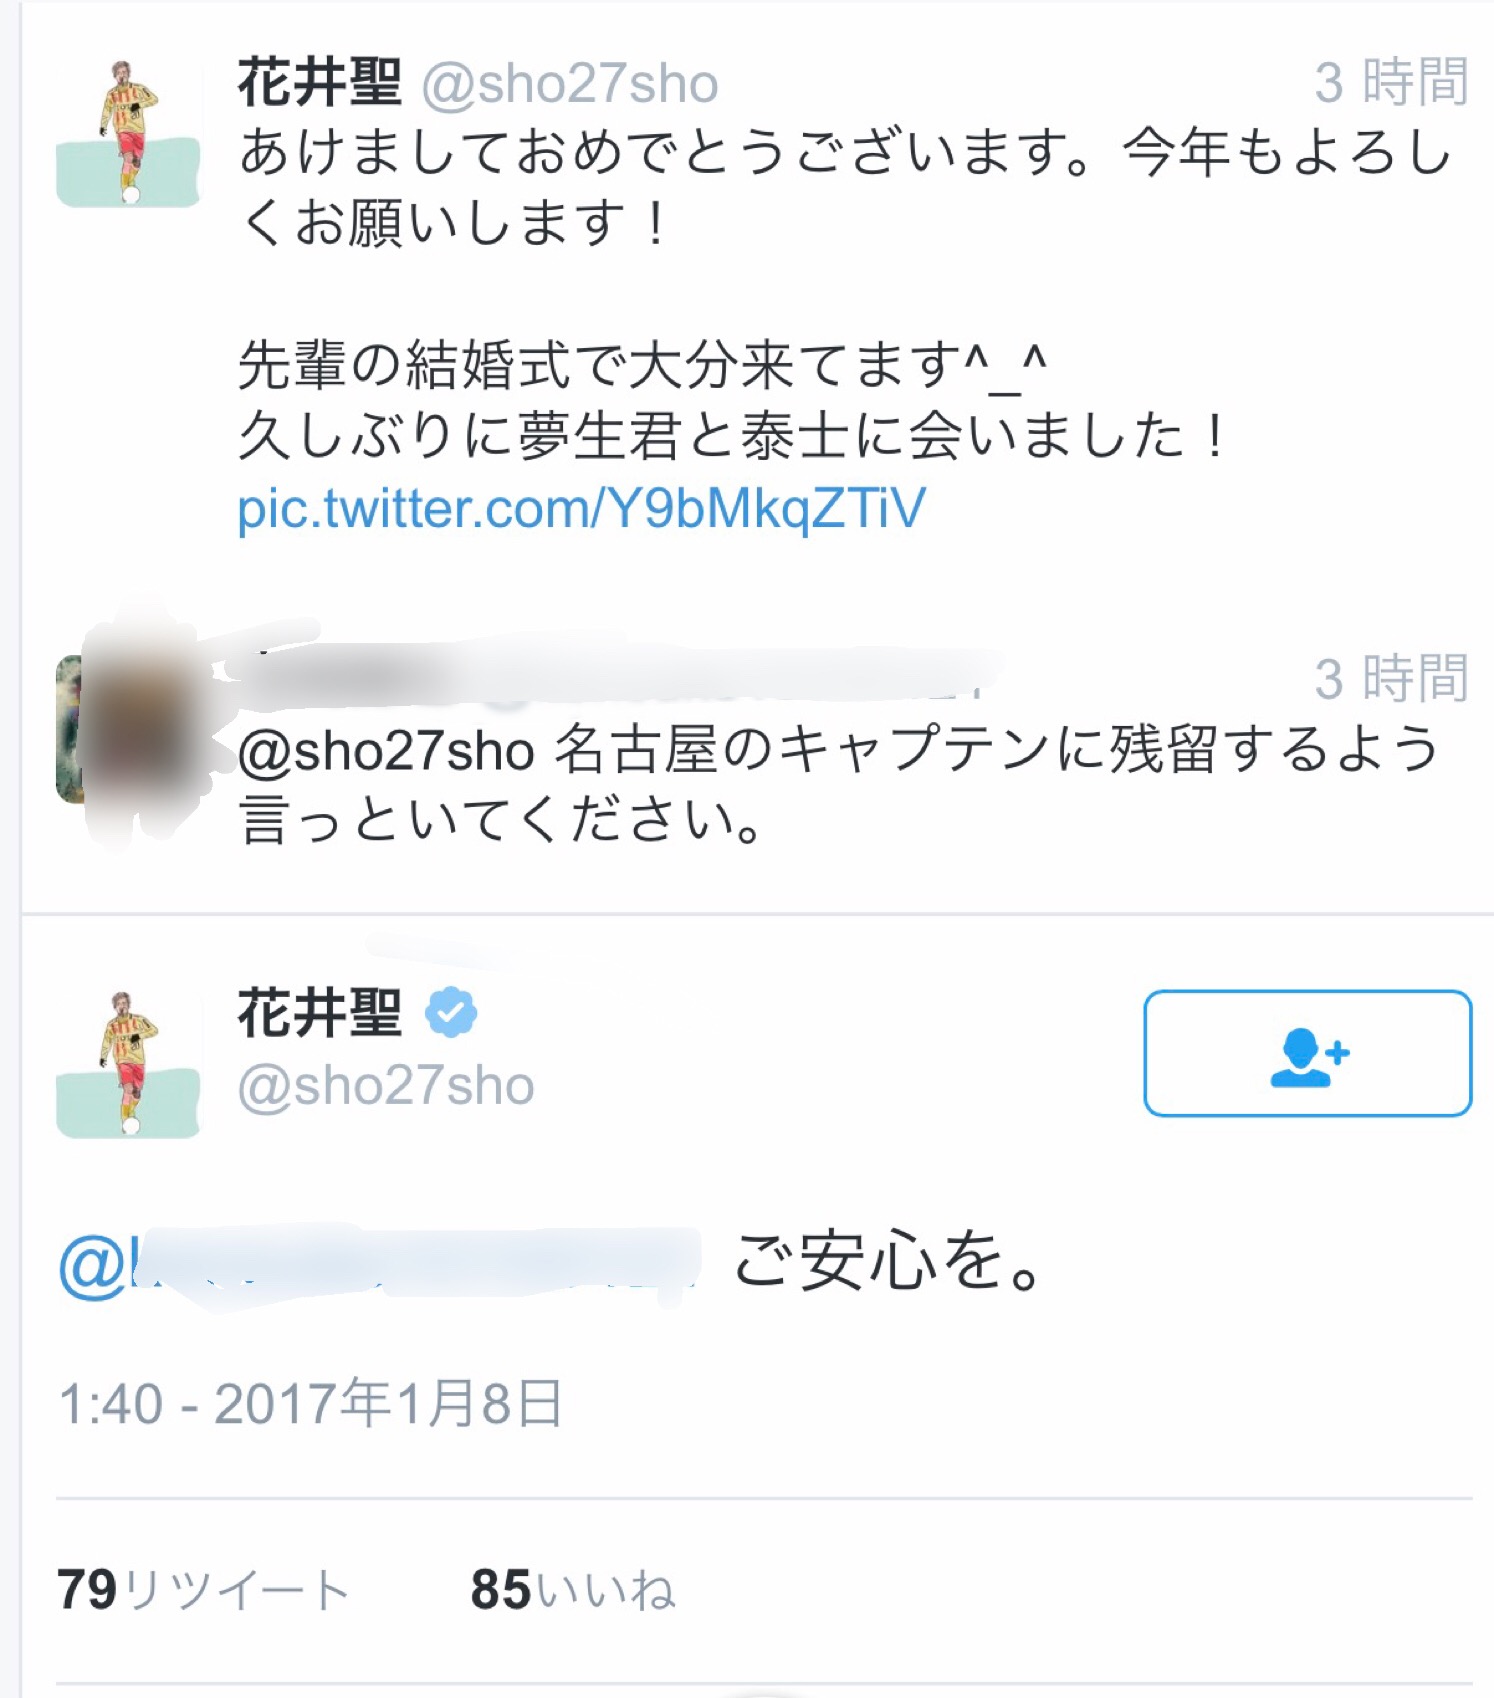Click the 花井聖 name in the top tweet
The image size is (1494, 1698).
click(319, 82)
